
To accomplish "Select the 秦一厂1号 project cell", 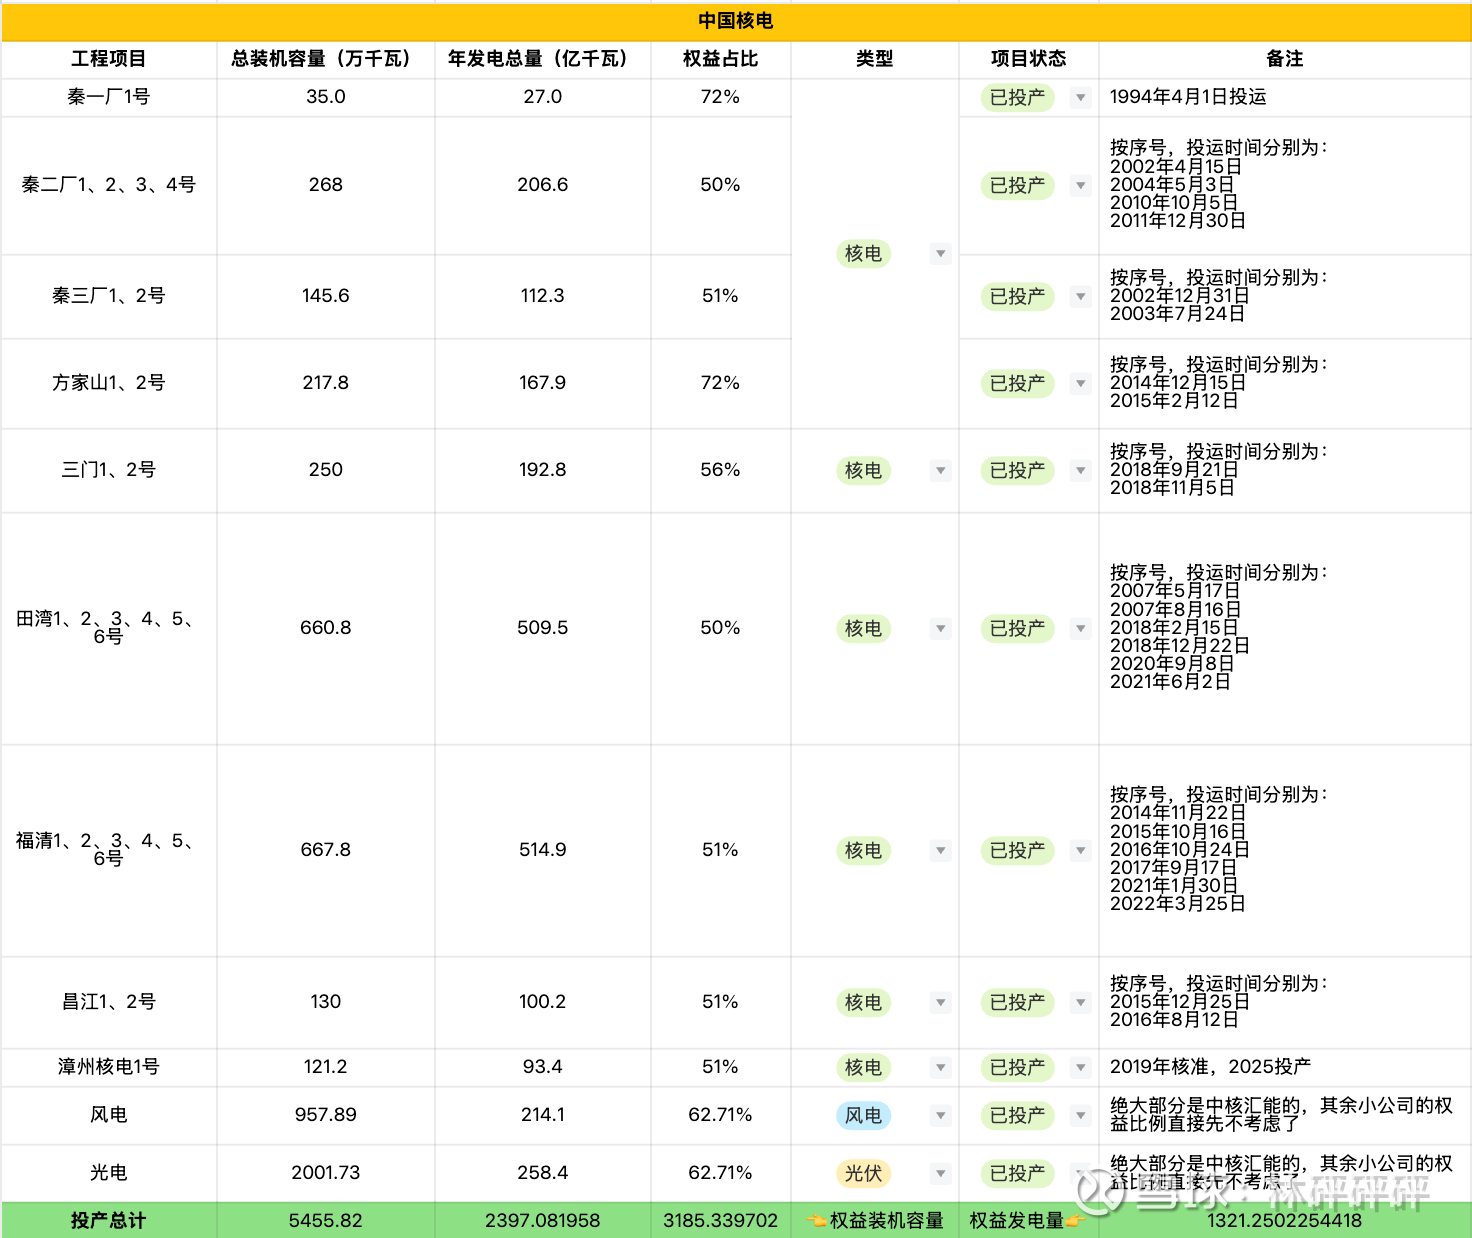I will [109, 97].
